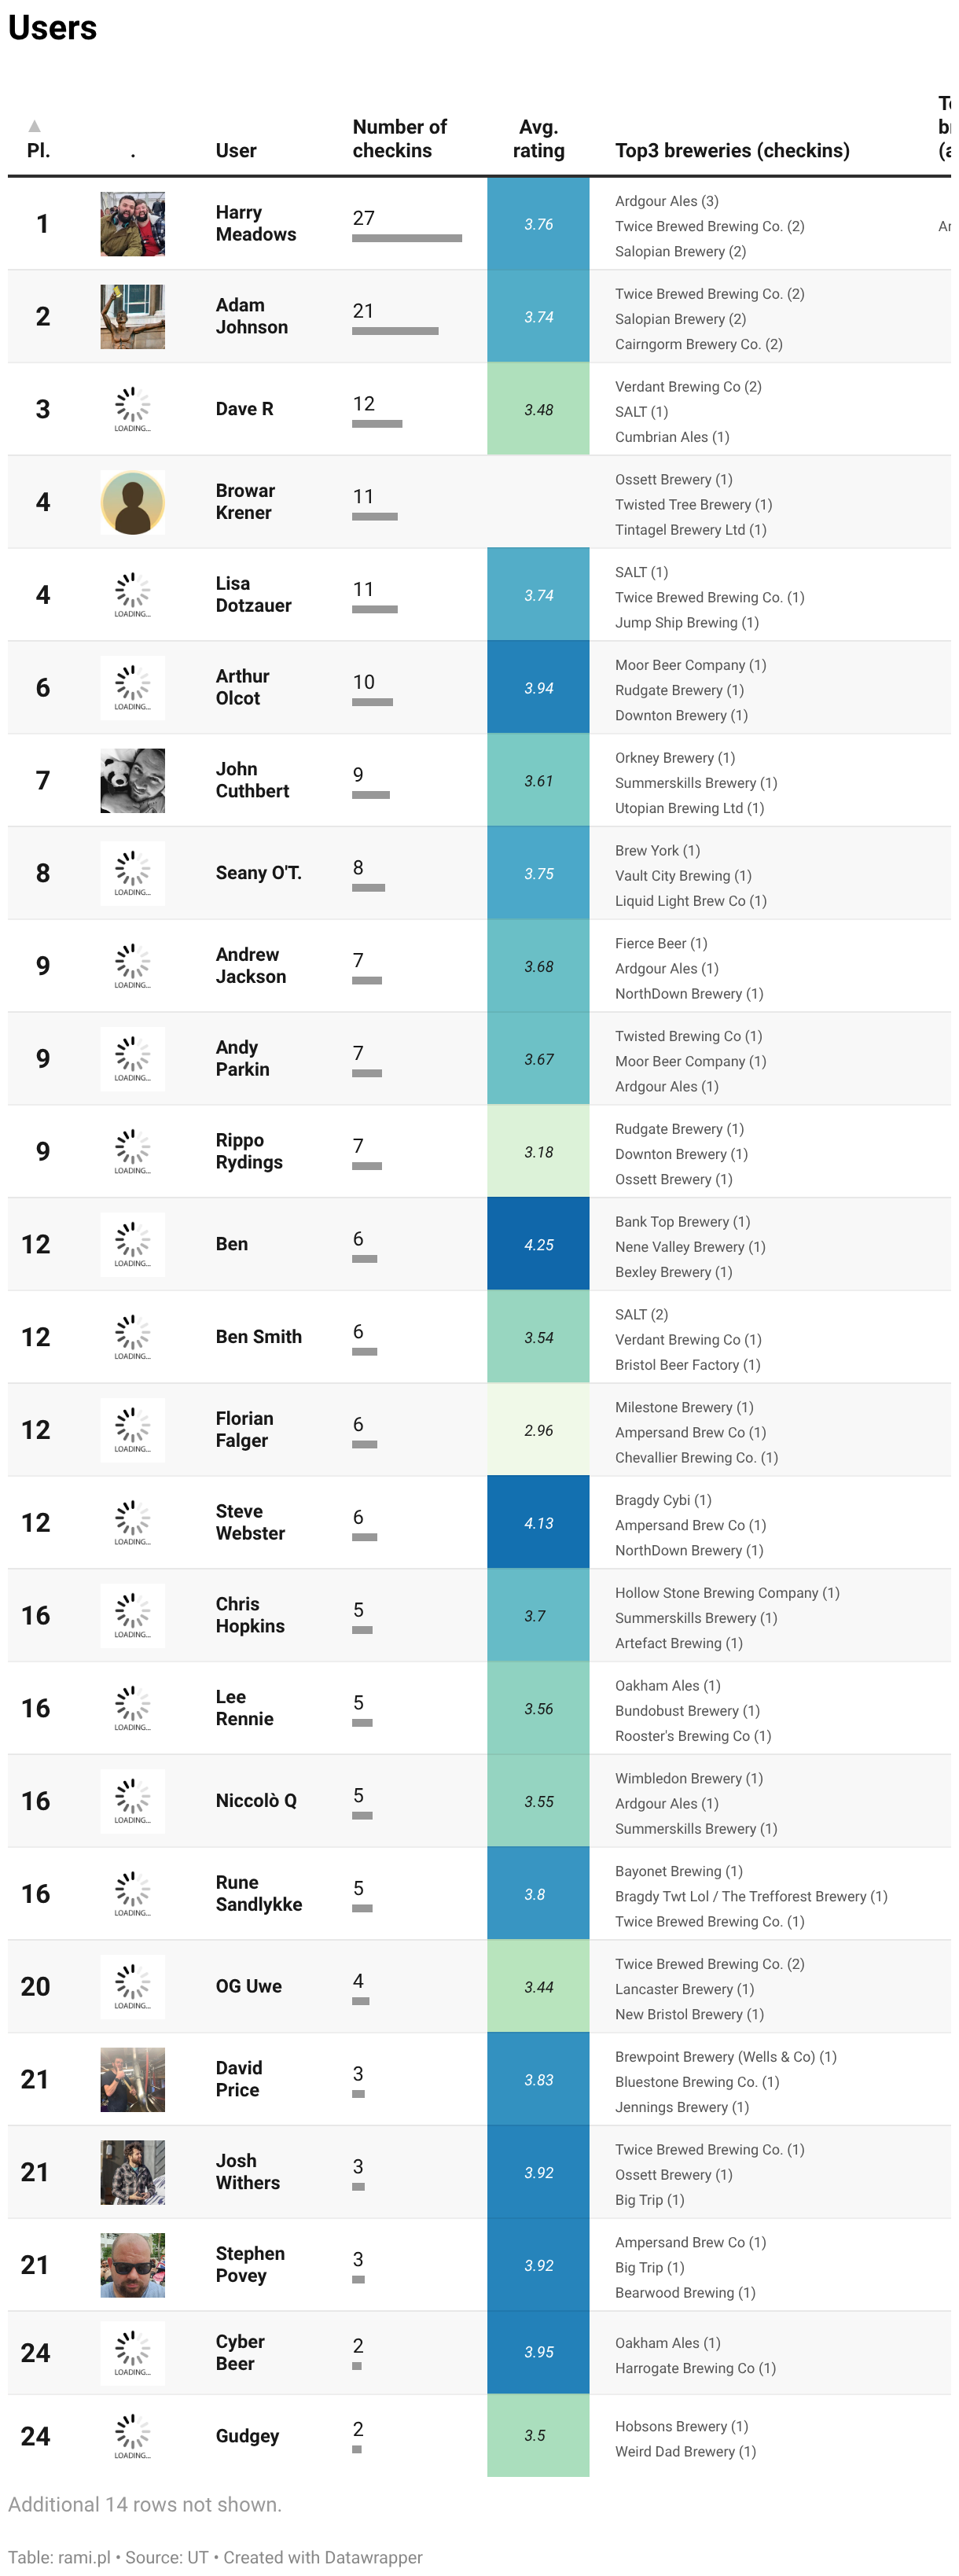Screen dimensions: 959x2576
Task: Click Josh Withers' avatar image
Action: click(x=132, y=2172)
